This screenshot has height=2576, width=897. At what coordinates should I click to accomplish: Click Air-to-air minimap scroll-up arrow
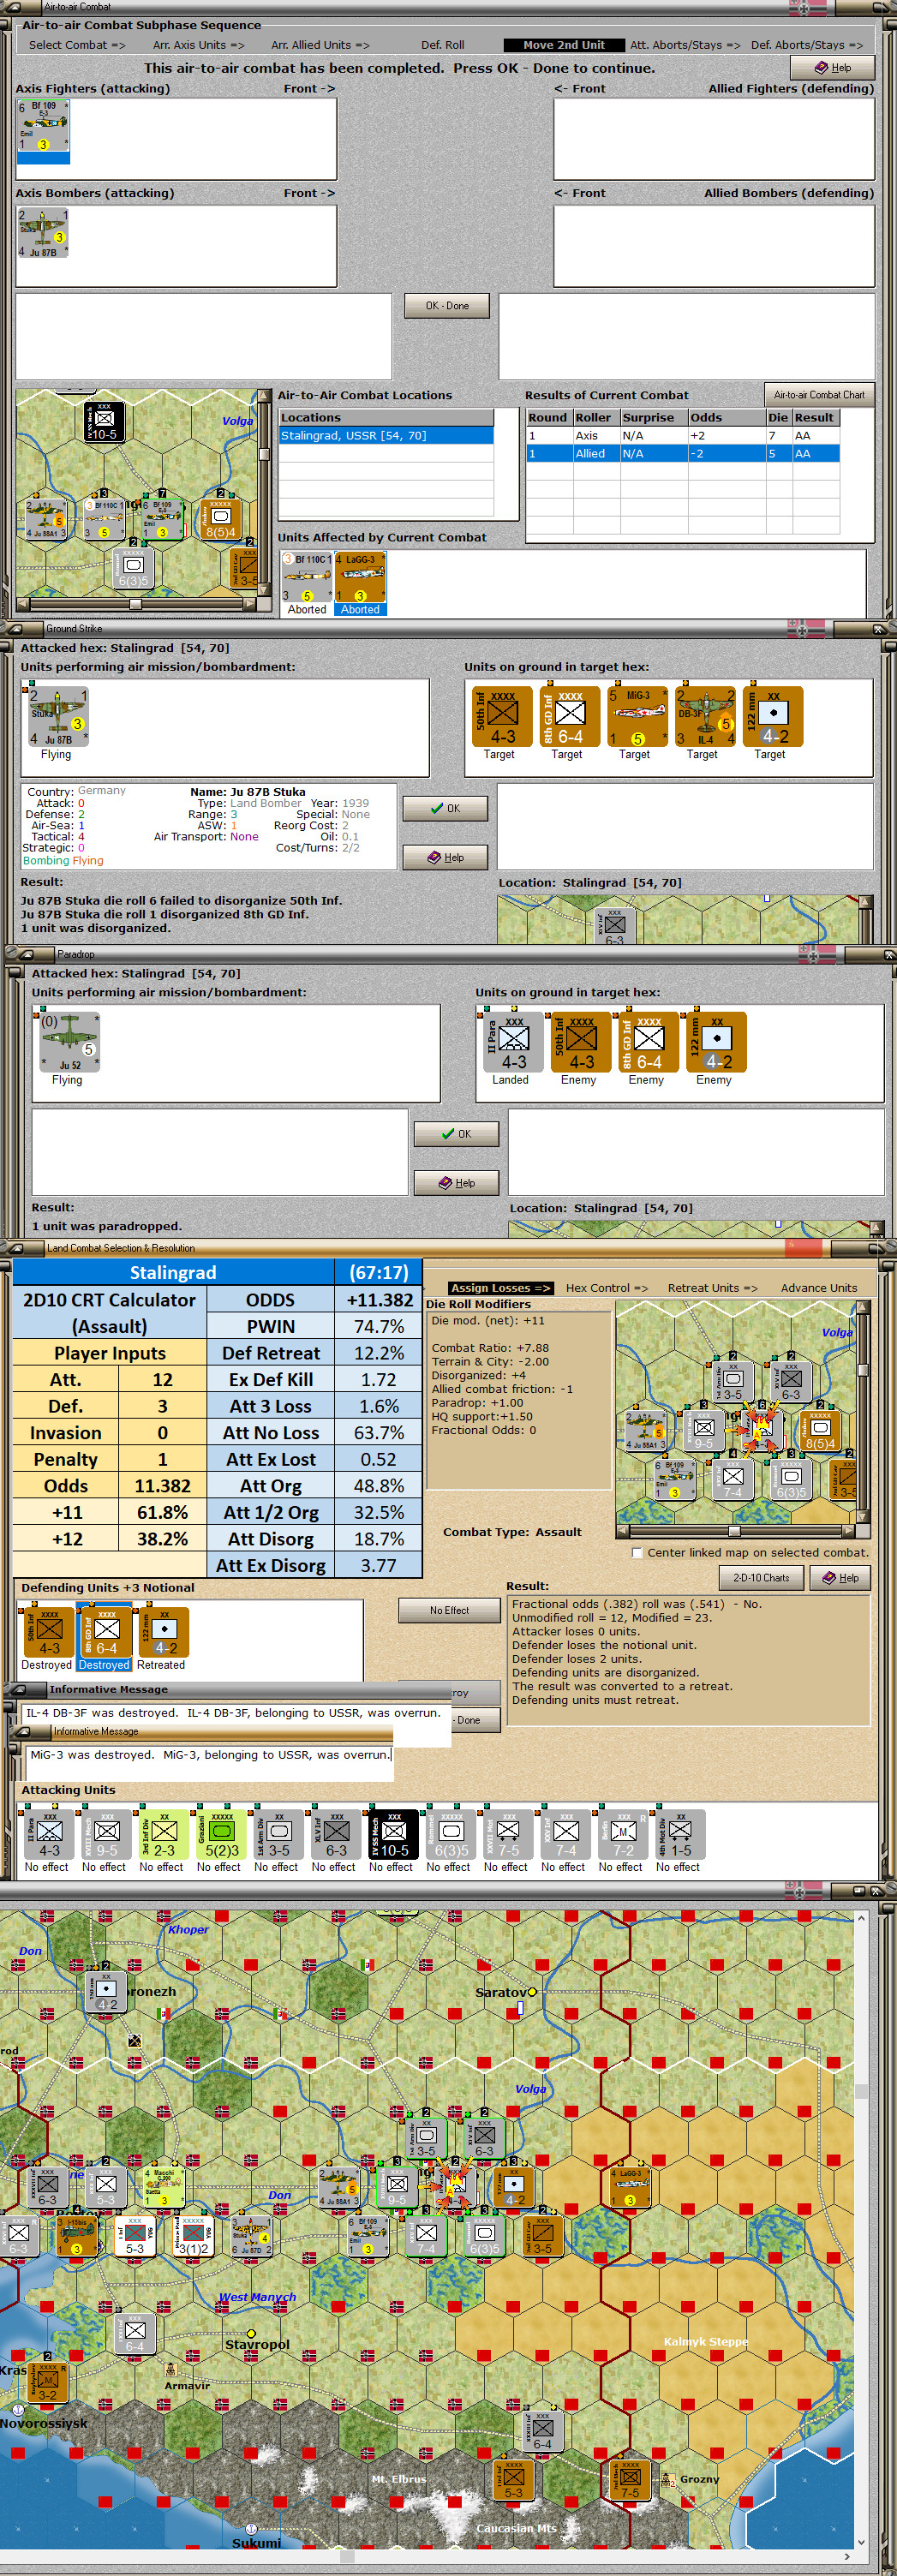[x=265, y=396]
